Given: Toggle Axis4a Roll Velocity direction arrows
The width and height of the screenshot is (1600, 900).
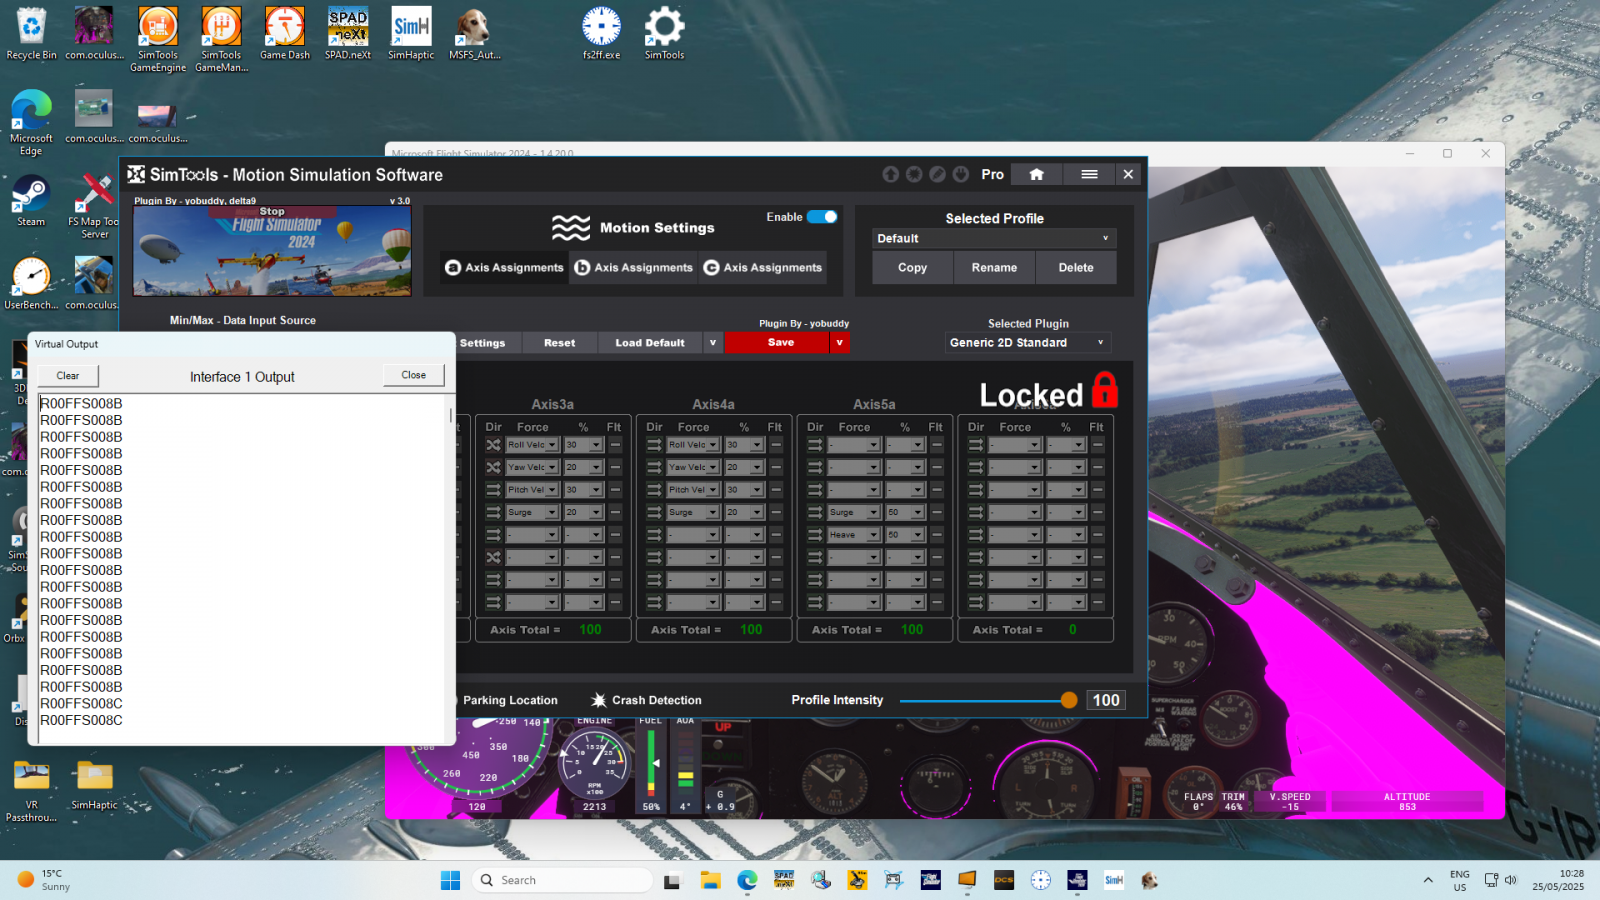Looking at the screenshot, I should (654, 445).
